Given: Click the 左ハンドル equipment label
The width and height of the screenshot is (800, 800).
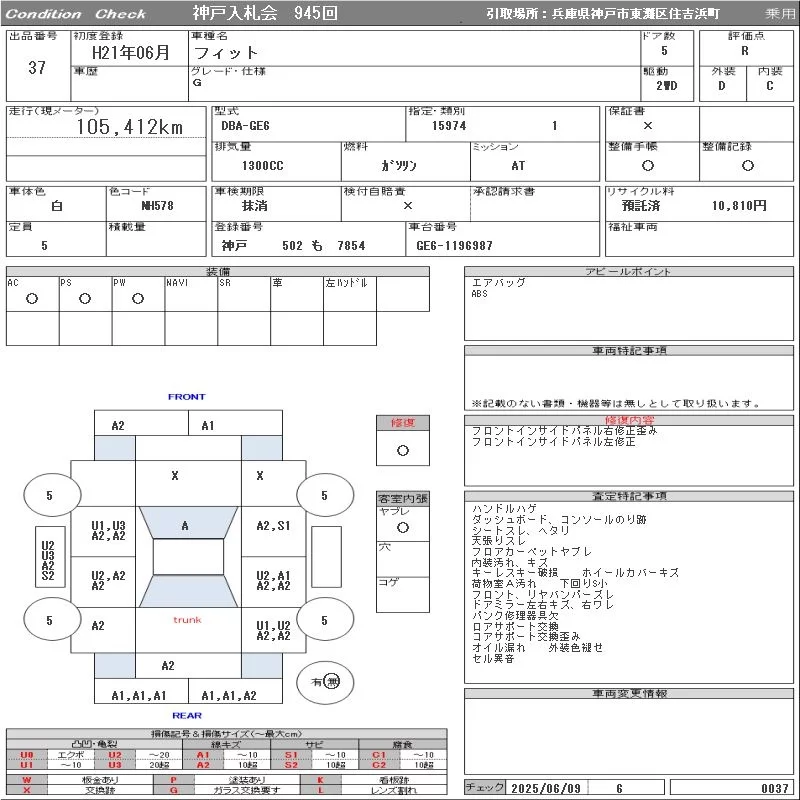Looking at the screenshot, I should [x=346, y=283].
